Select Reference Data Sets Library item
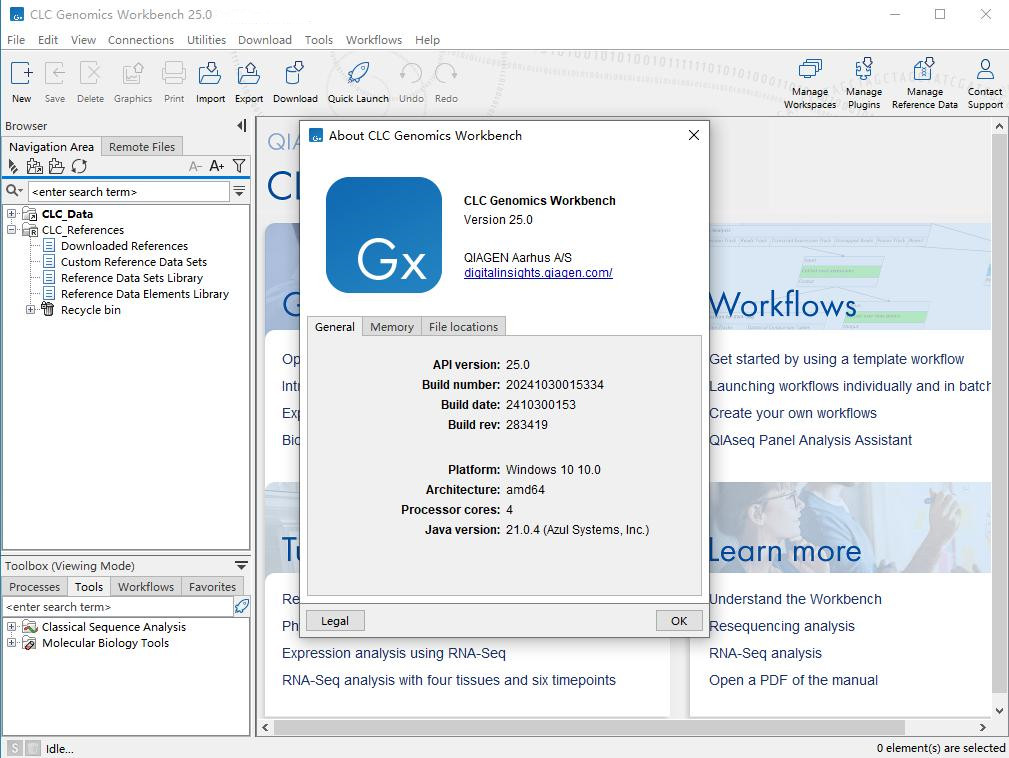 pos(132,278)
